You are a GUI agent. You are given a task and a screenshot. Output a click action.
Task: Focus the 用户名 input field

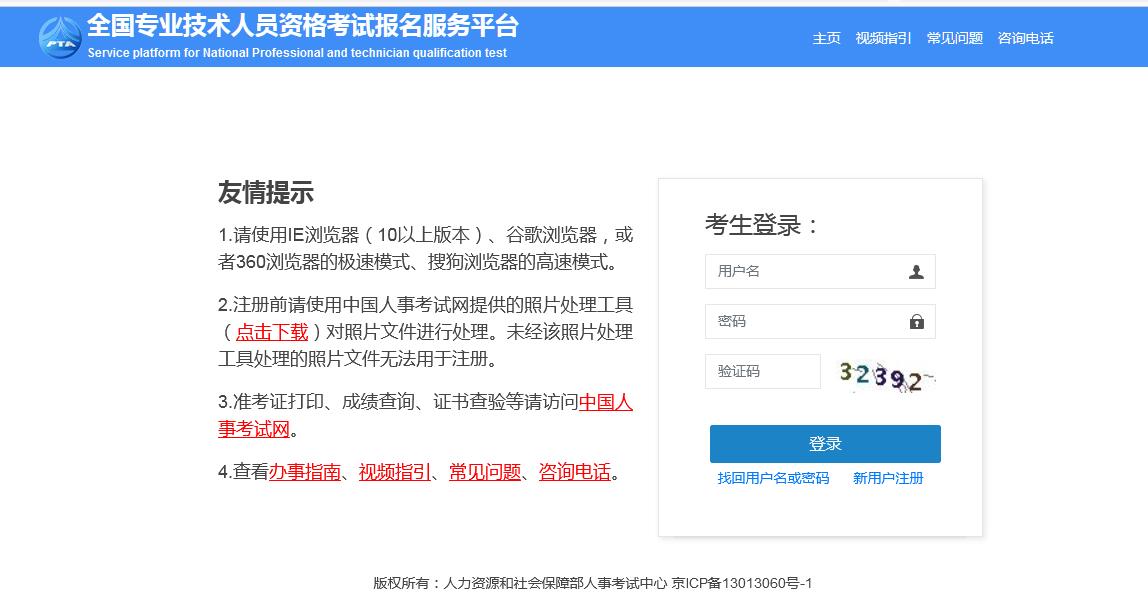click(x=820, y=272)
